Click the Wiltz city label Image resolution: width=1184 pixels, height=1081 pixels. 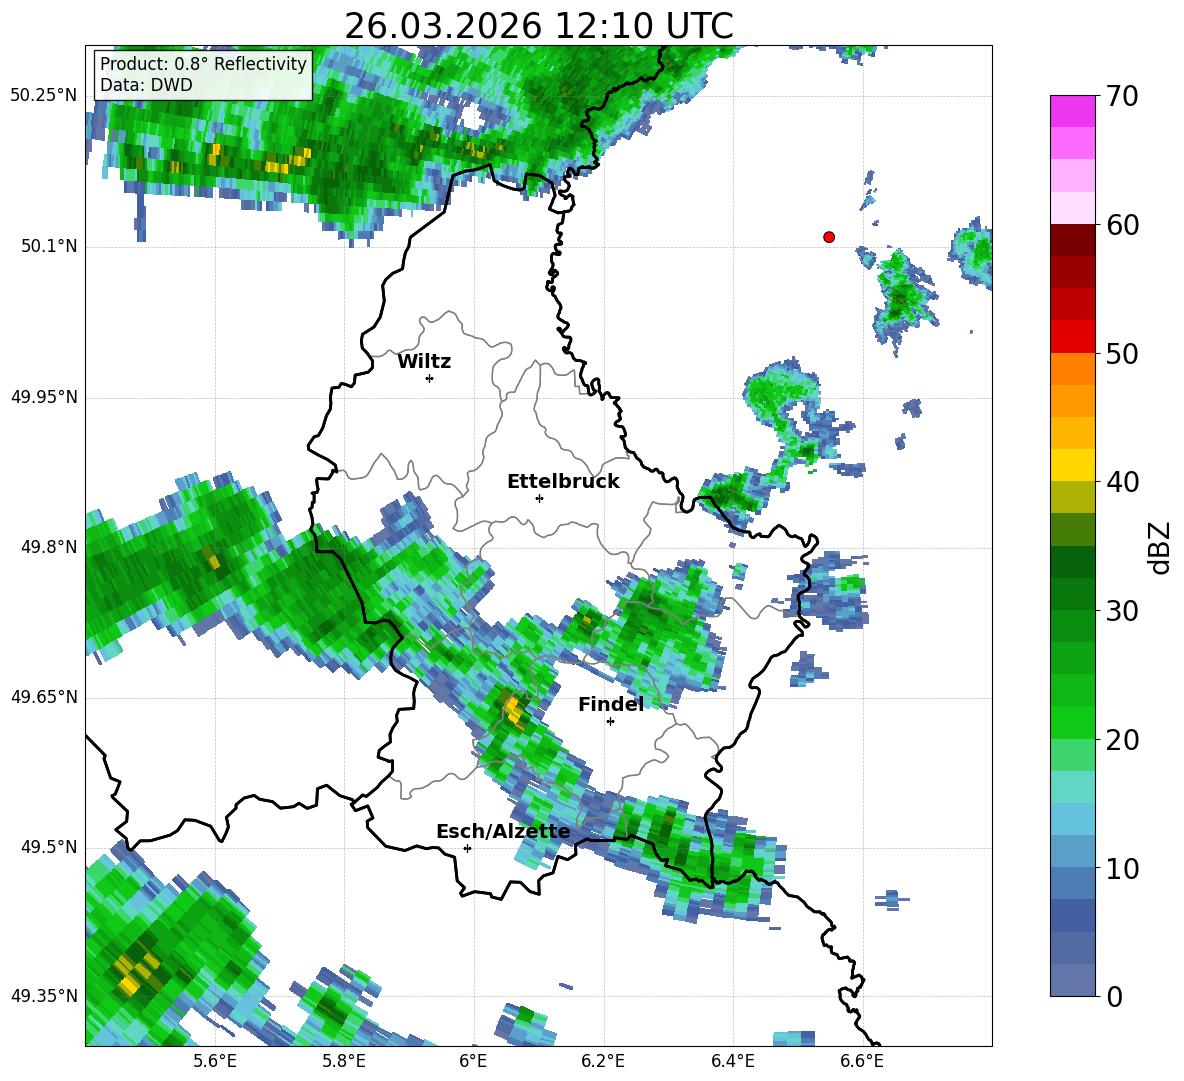pos(424,362)
